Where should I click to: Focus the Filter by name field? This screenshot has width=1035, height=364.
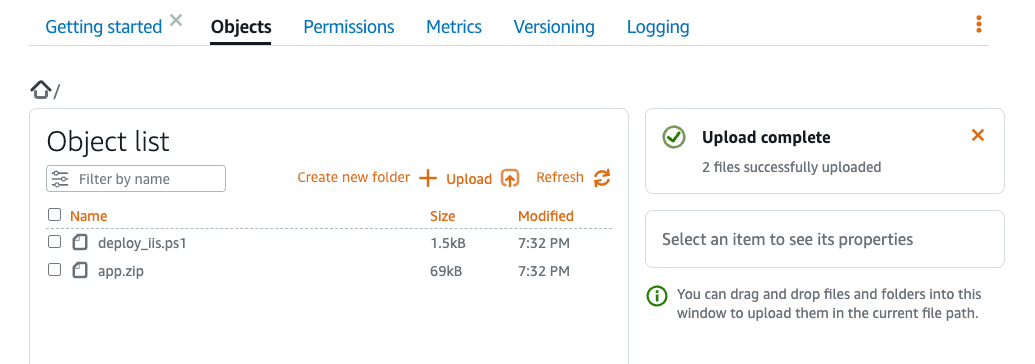click(x=136, y=179)
